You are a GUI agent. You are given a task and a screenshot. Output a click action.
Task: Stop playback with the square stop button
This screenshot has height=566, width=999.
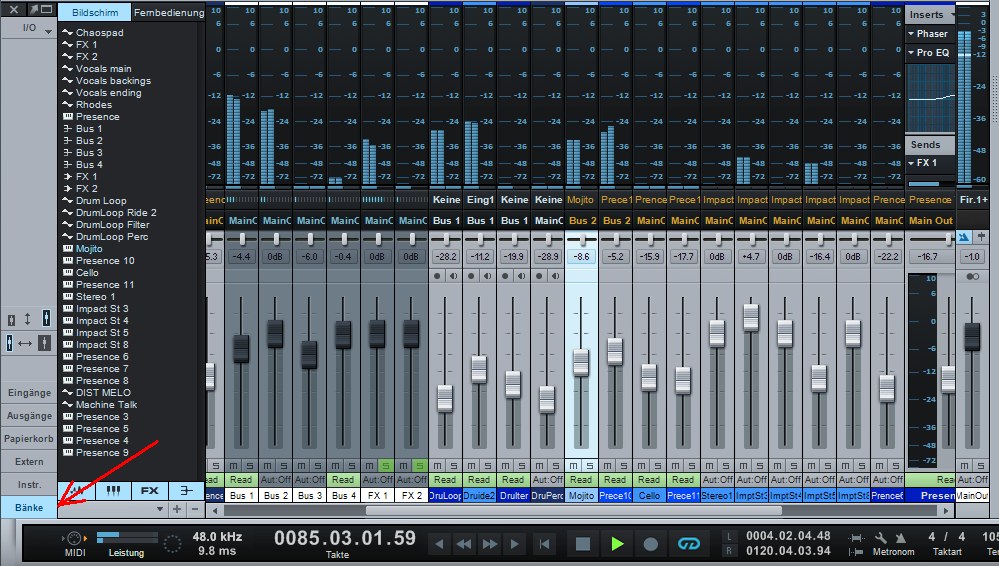[582, 544]
